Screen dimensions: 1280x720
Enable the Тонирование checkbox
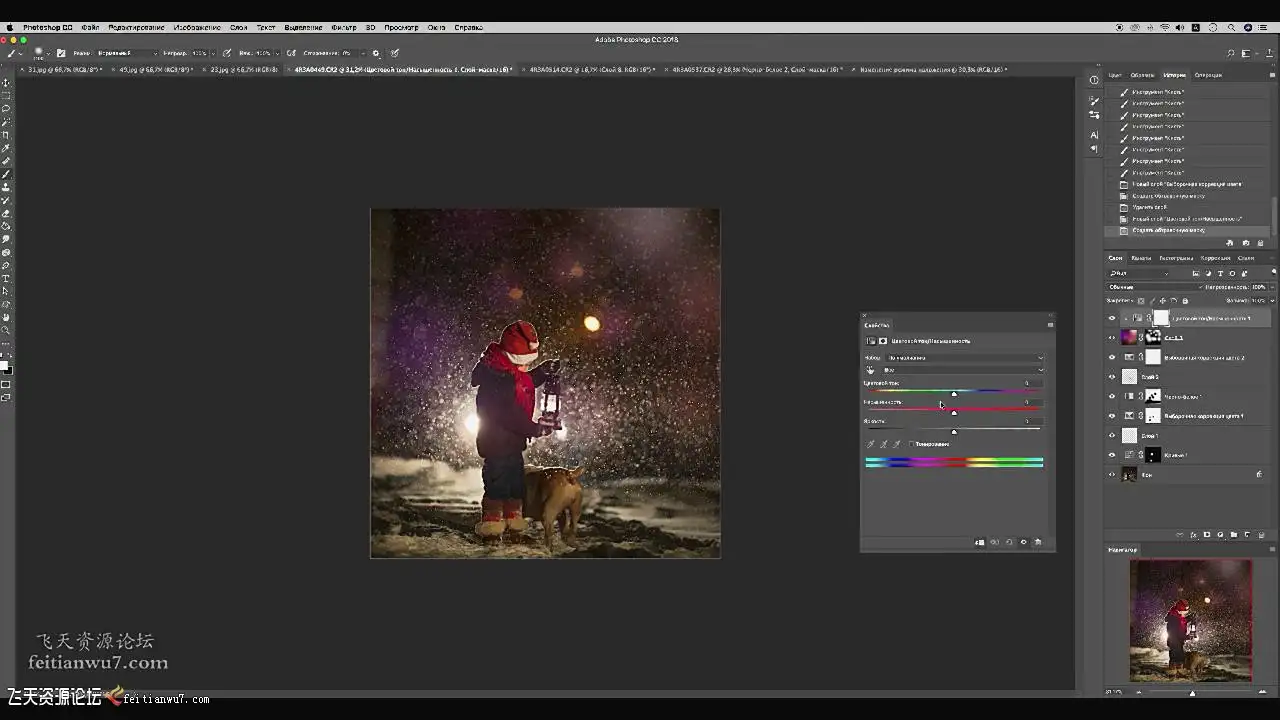click(911, 444)
